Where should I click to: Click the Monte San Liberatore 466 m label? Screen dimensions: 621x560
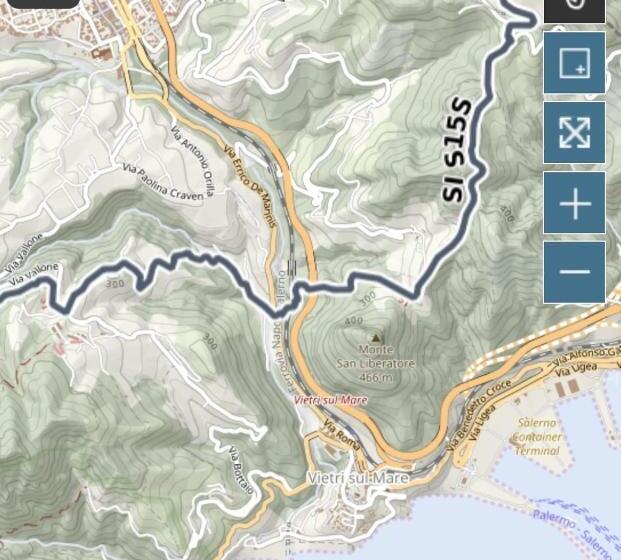click(x=375, y=364)
